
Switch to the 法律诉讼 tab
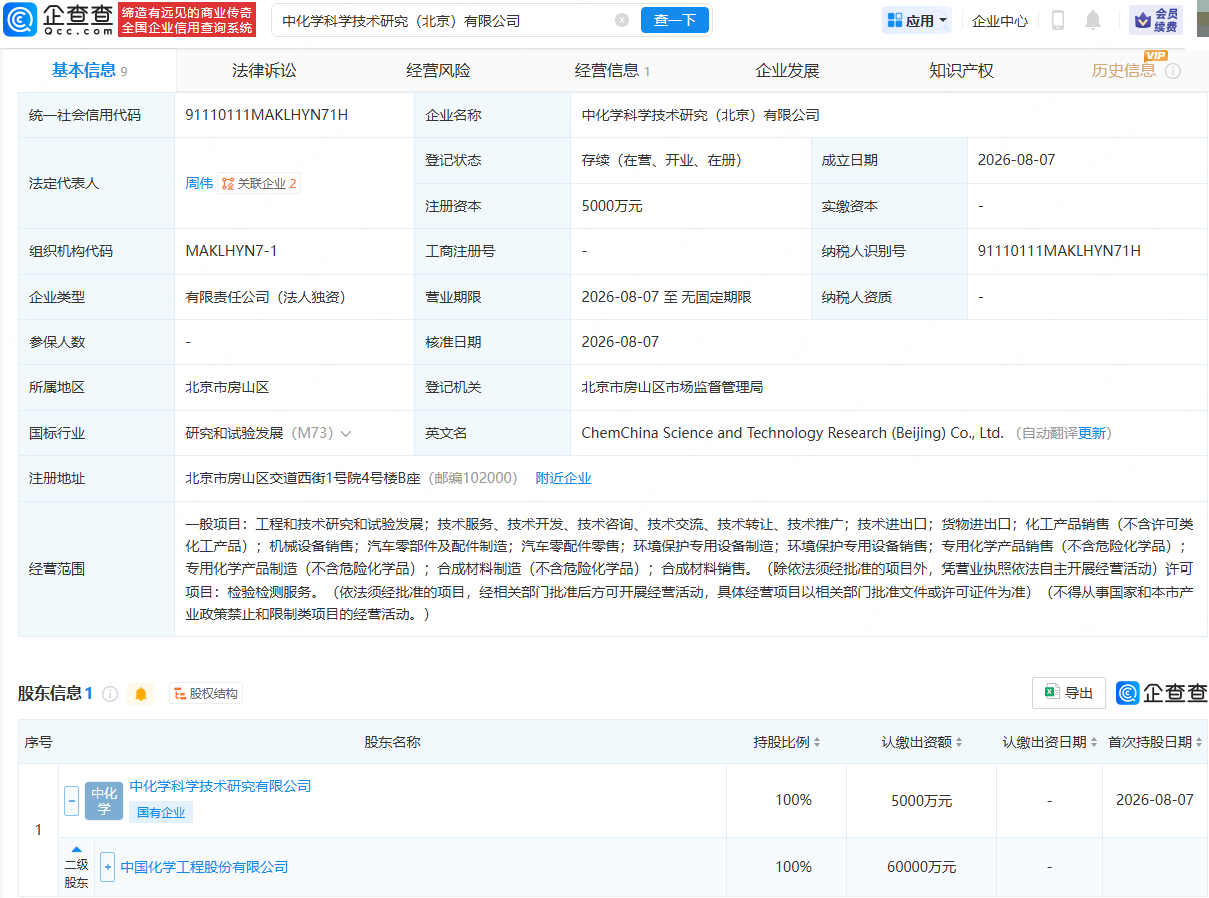coord(264,70)
